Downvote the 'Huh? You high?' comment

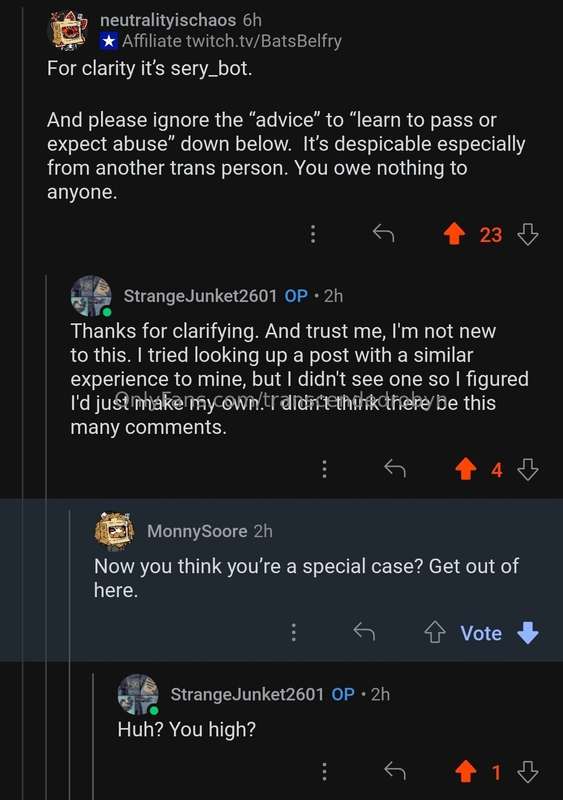(x=528, y=771)
